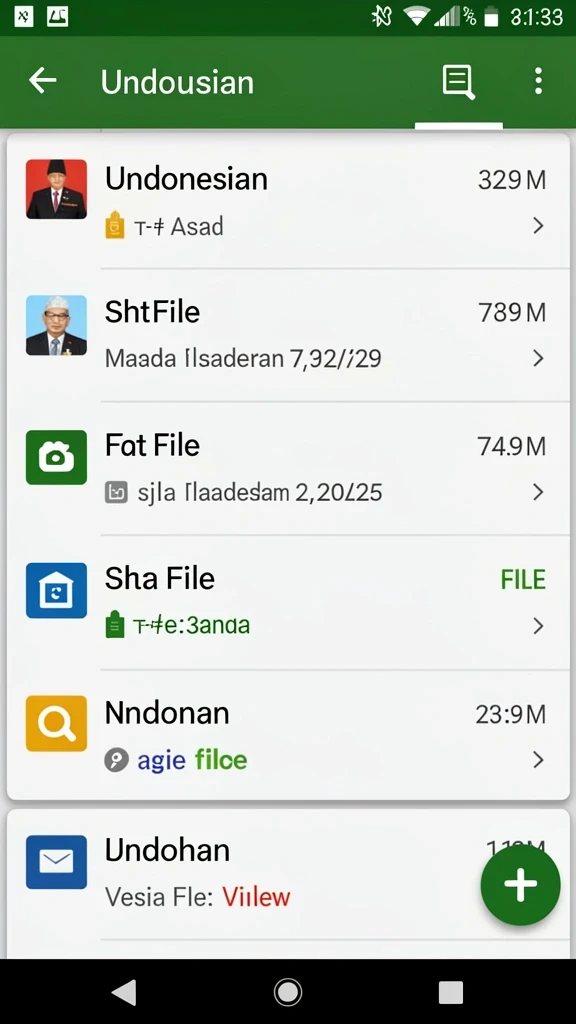Viewport: 576px width, 1024px height.
Task: Click the red Viilew link under Undohan
Action: (x=256, y=897)
